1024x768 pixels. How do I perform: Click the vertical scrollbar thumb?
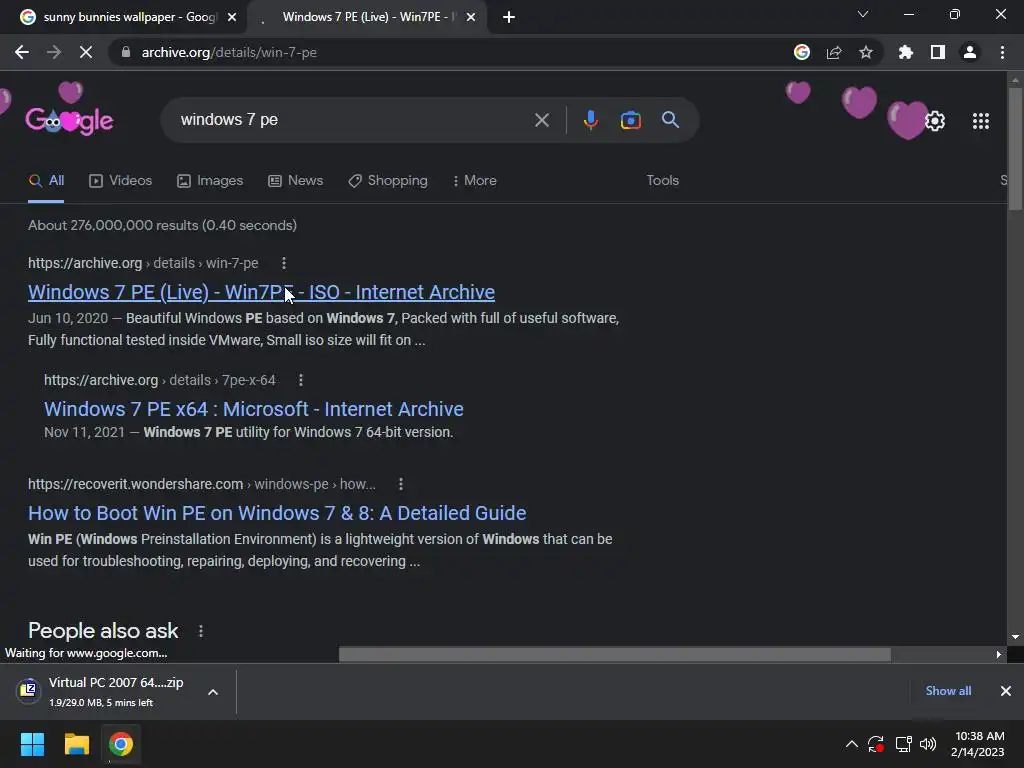[1015, 149]
